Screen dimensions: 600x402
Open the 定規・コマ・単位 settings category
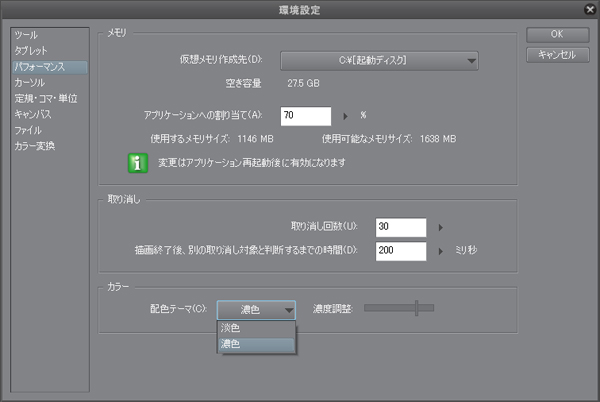[46, 98]
